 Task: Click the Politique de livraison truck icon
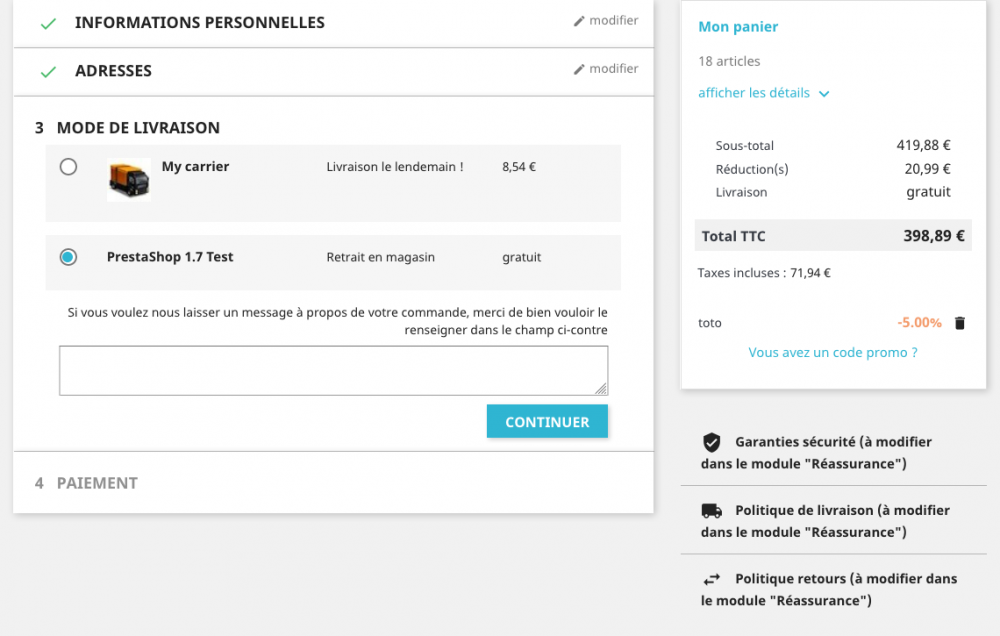(x=712, y=511)
